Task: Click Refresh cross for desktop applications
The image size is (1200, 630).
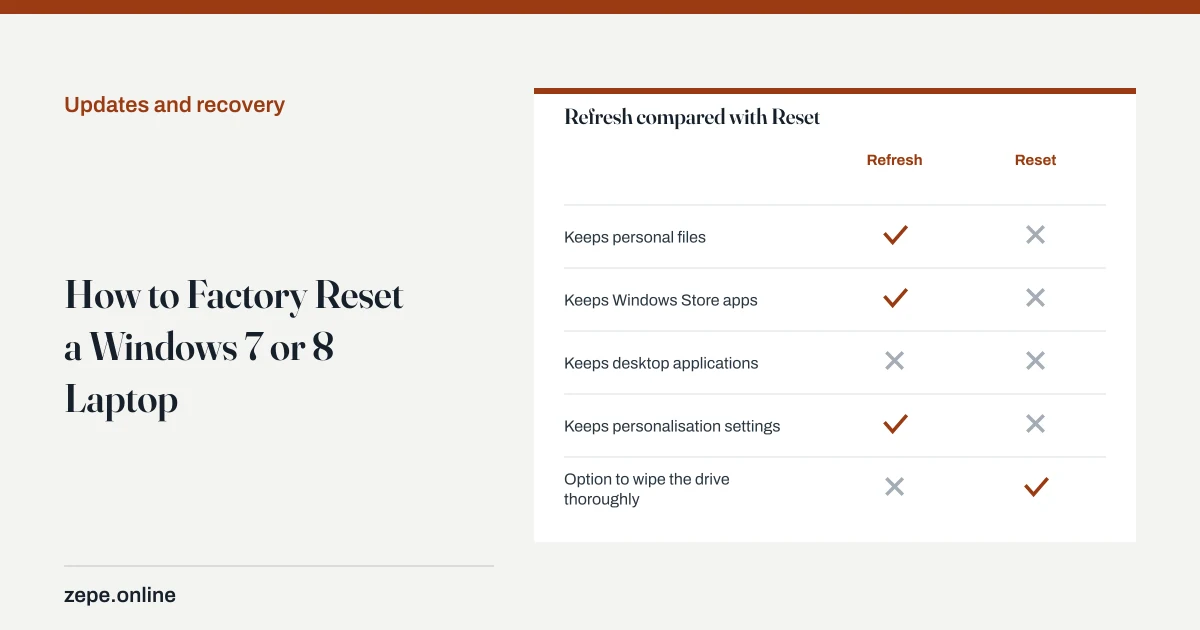Action: pos(895,361)
